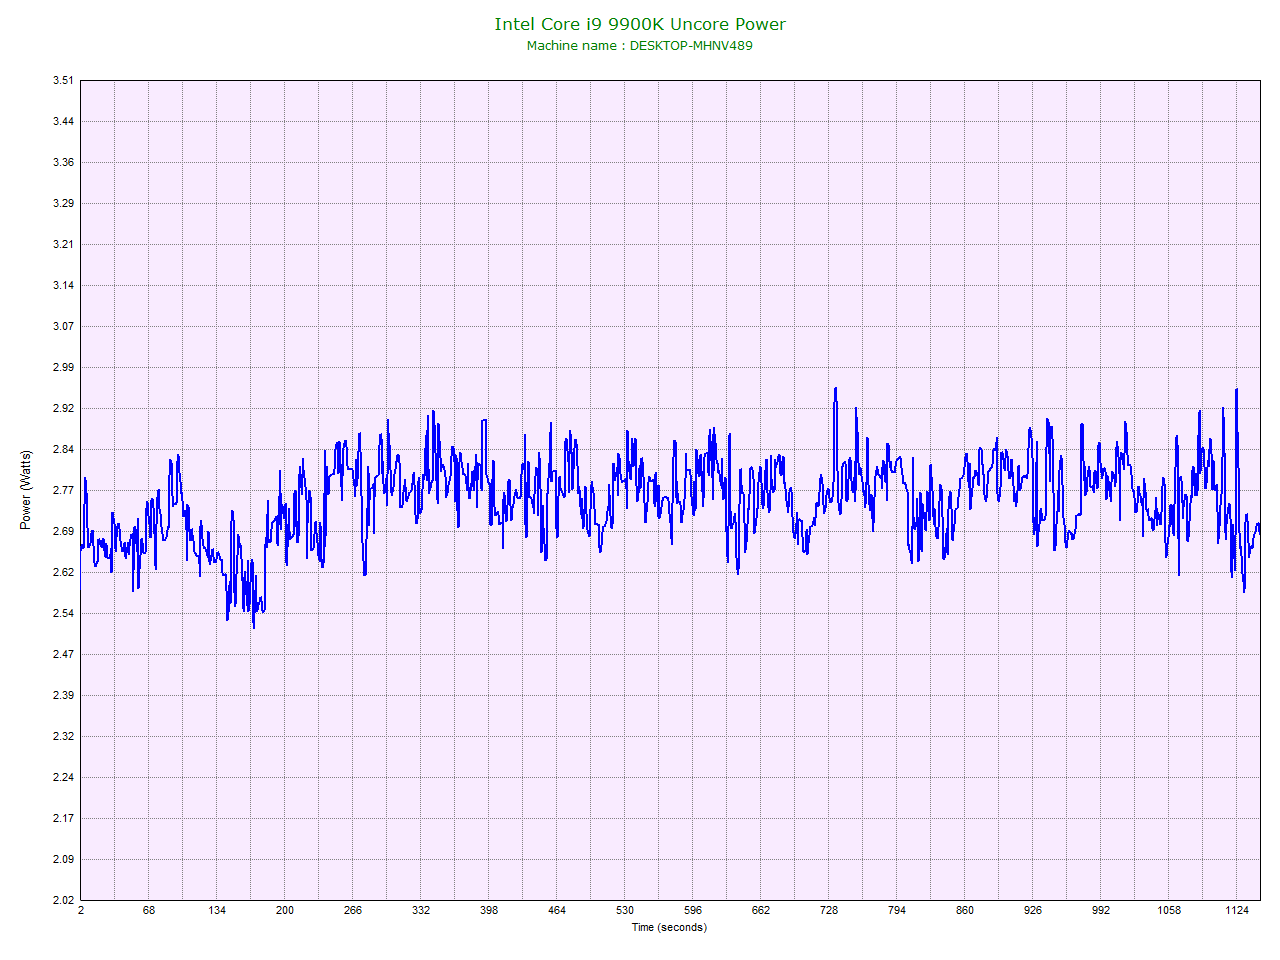Click the time axis label 926
Viewport: 1280px width, 960px height.
pos(1033,911)
